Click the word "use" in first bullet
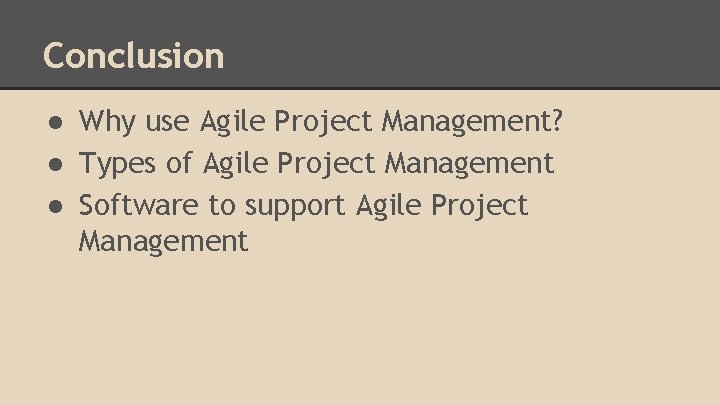The image size is (720, 405). [x=168, y=122]
